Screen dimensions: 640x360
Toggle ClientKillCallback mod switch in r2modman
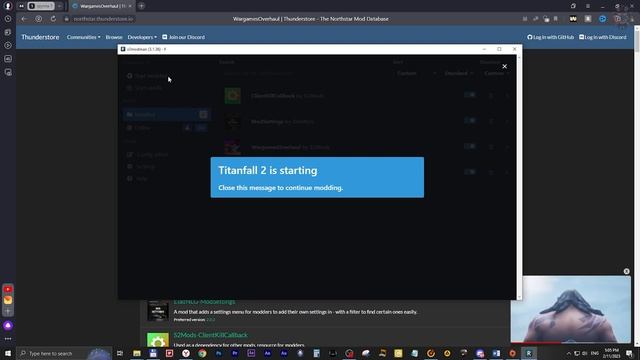point(470,95)
